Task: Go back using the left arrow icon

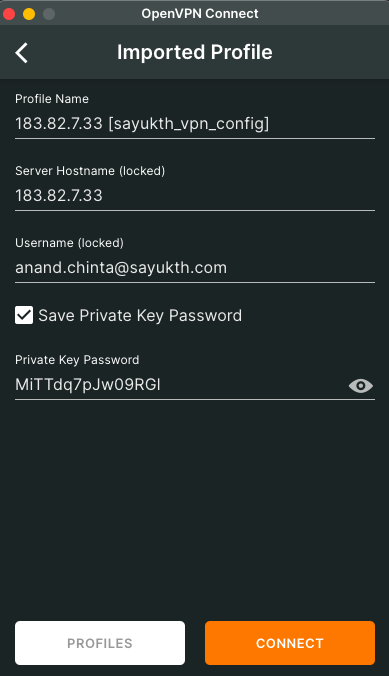Action: point(22,53)
